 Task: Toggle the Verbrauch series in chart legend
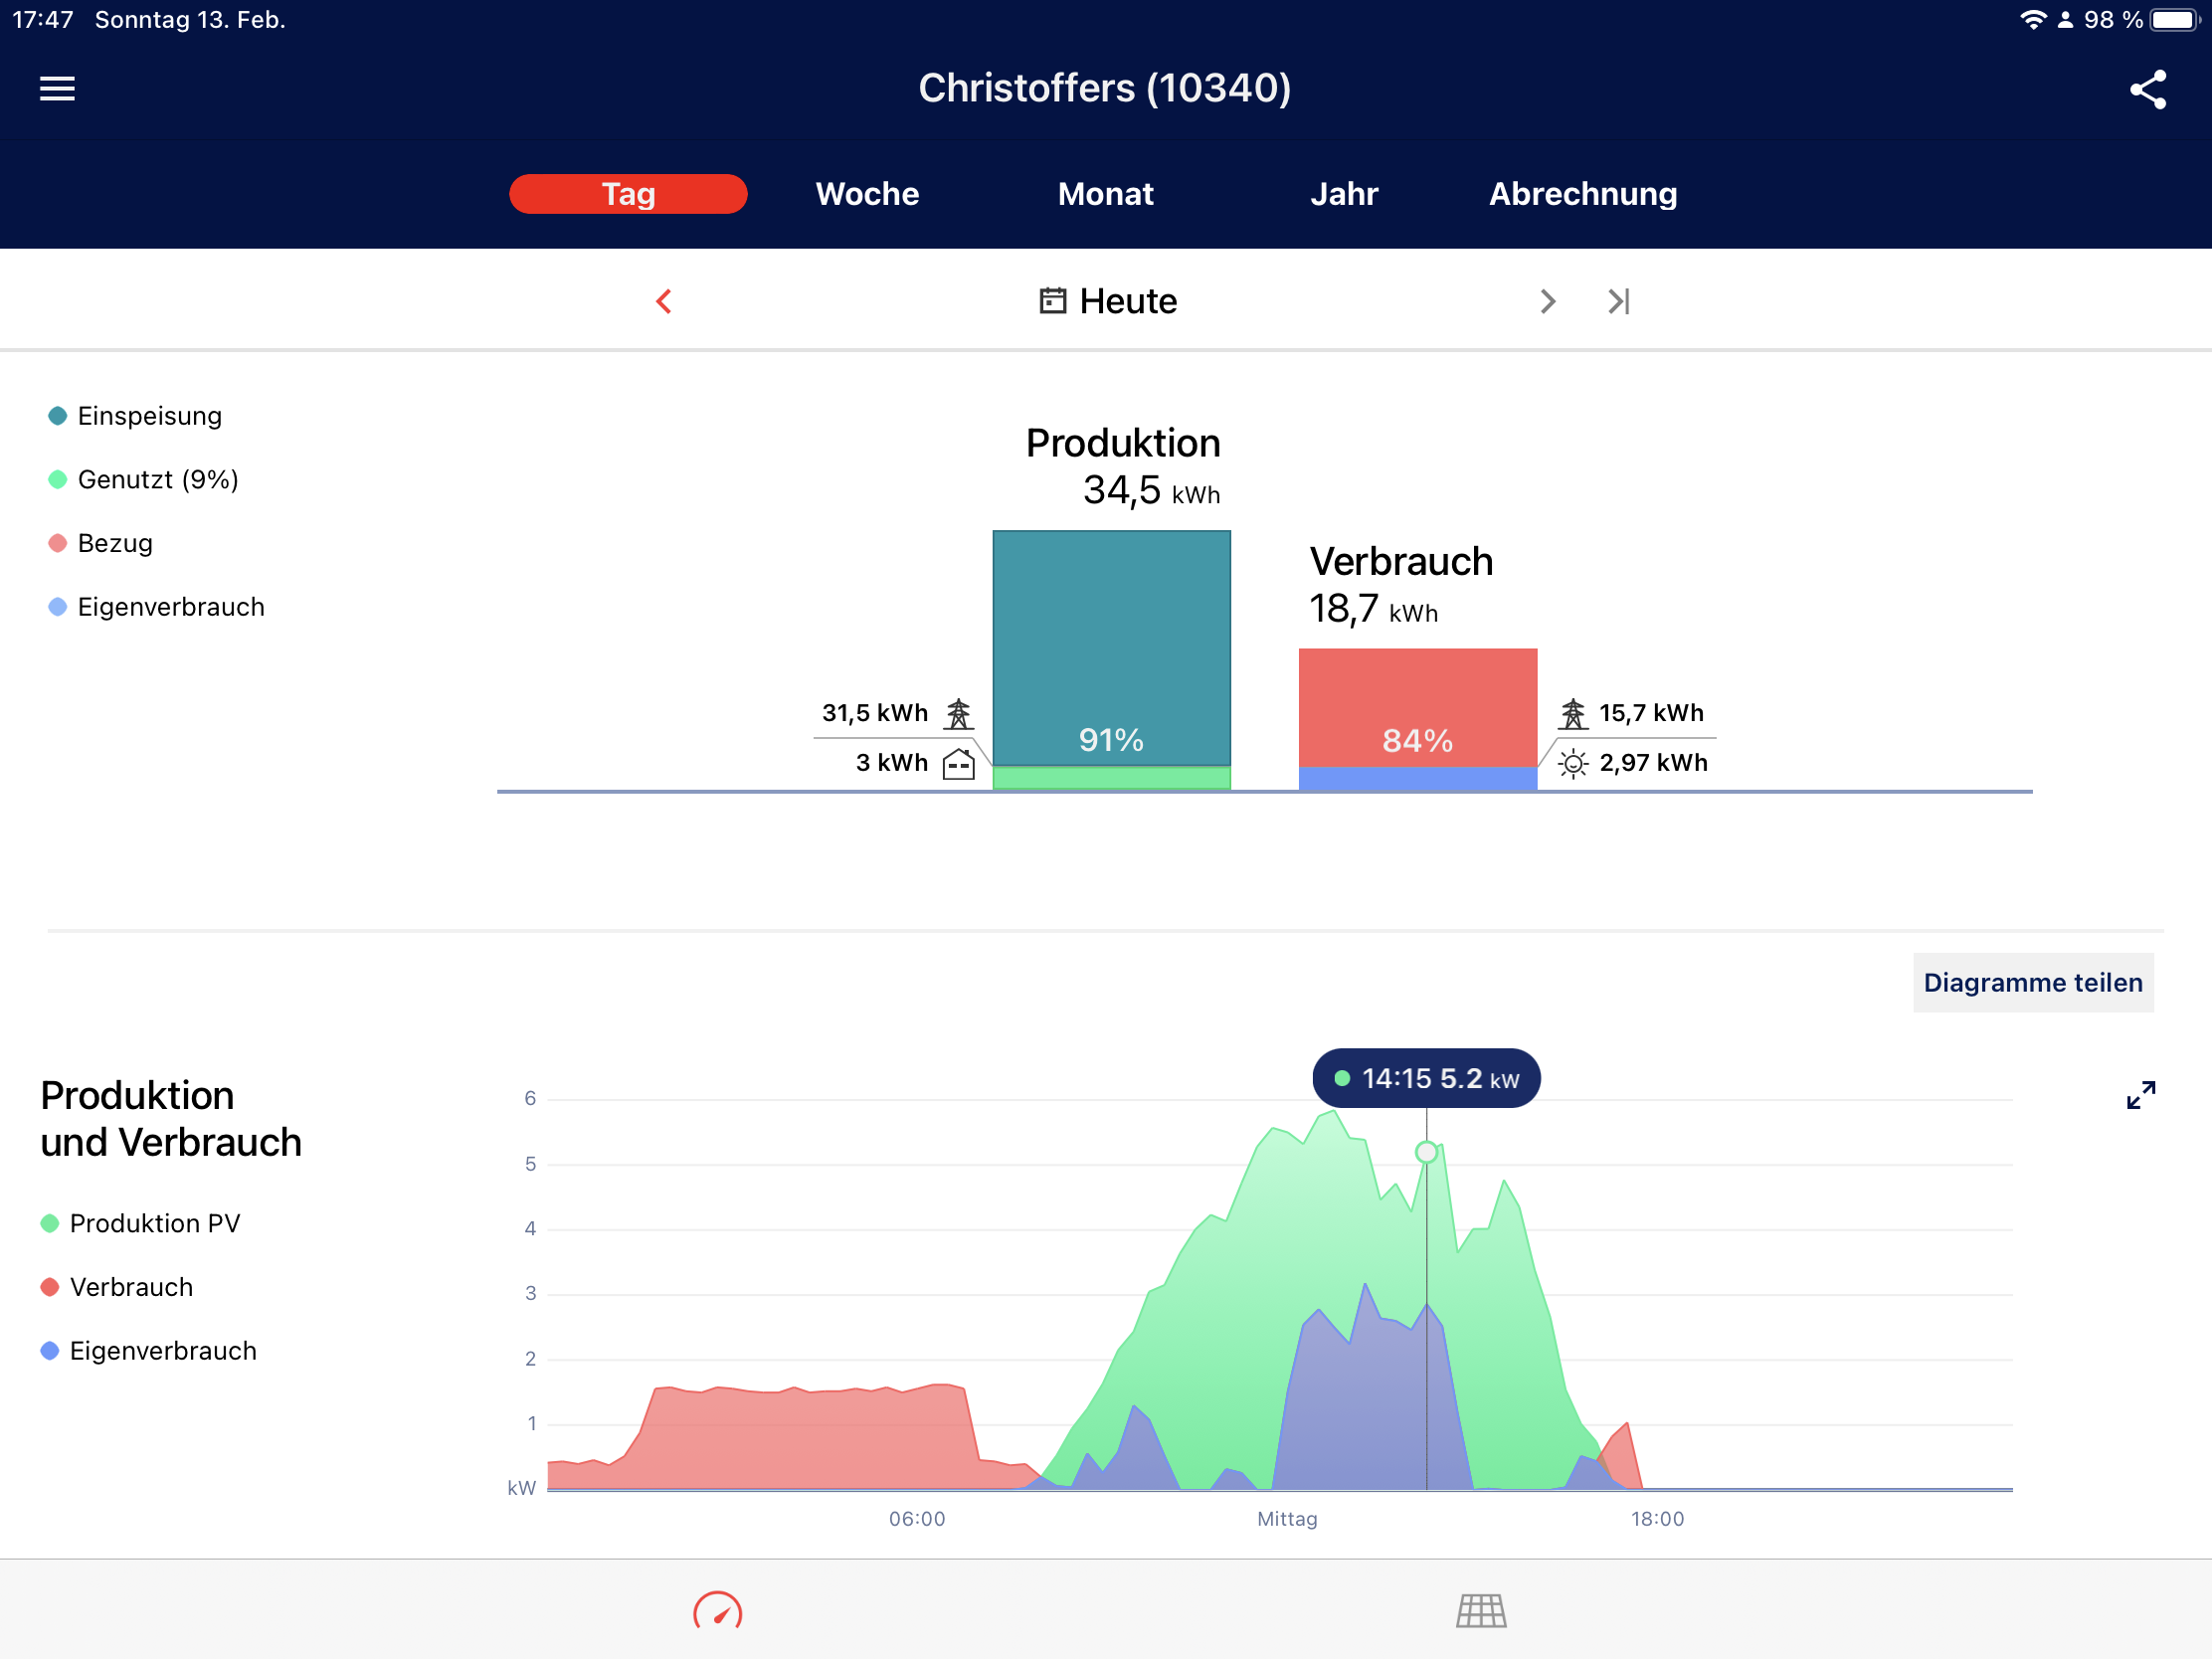click(130, 1287)
